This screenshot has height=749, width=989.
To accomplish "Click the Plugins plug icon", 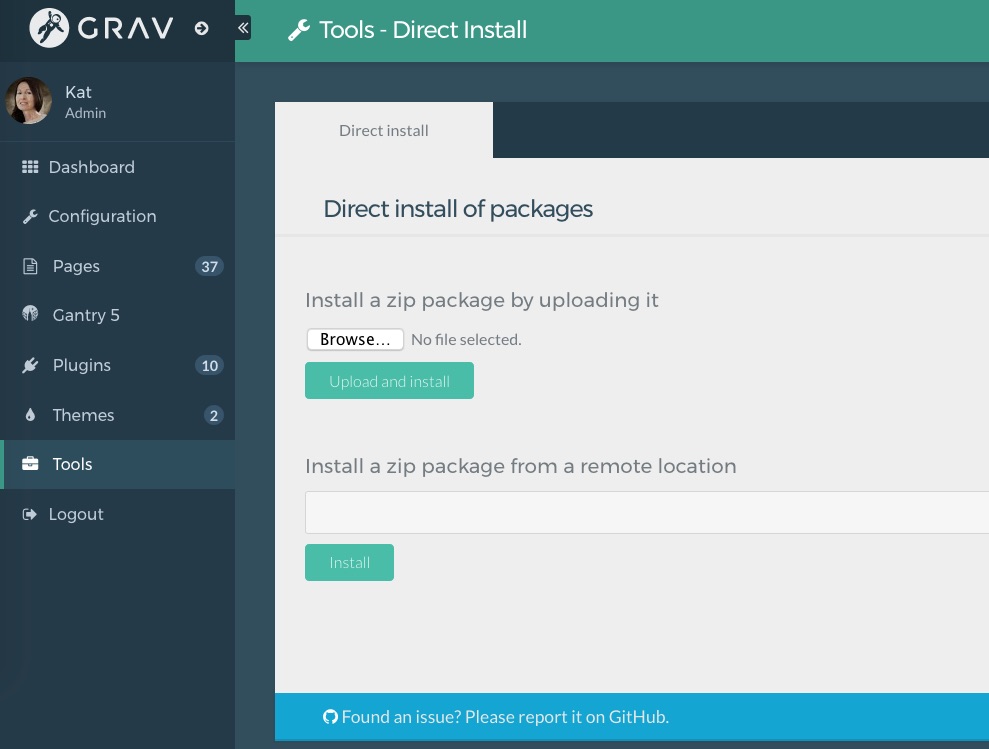I will click(30, 365).
